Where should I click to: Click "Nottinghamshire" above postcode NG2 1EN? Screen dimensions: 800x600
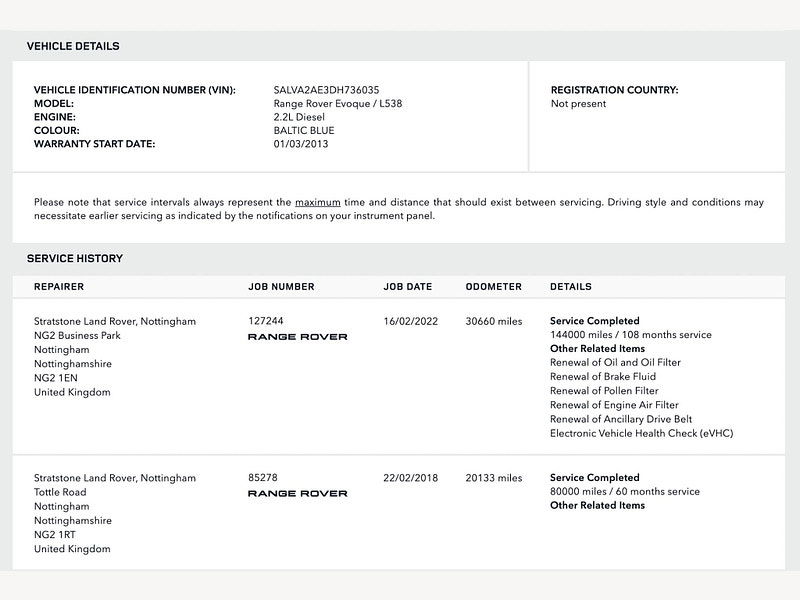[x=72, y=364]
